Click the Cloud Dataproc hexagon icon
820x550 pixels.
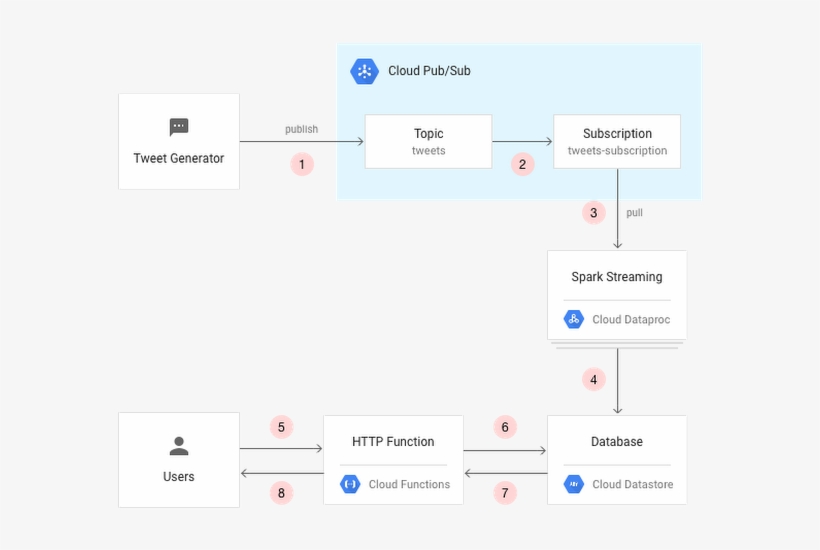[574, 319]
